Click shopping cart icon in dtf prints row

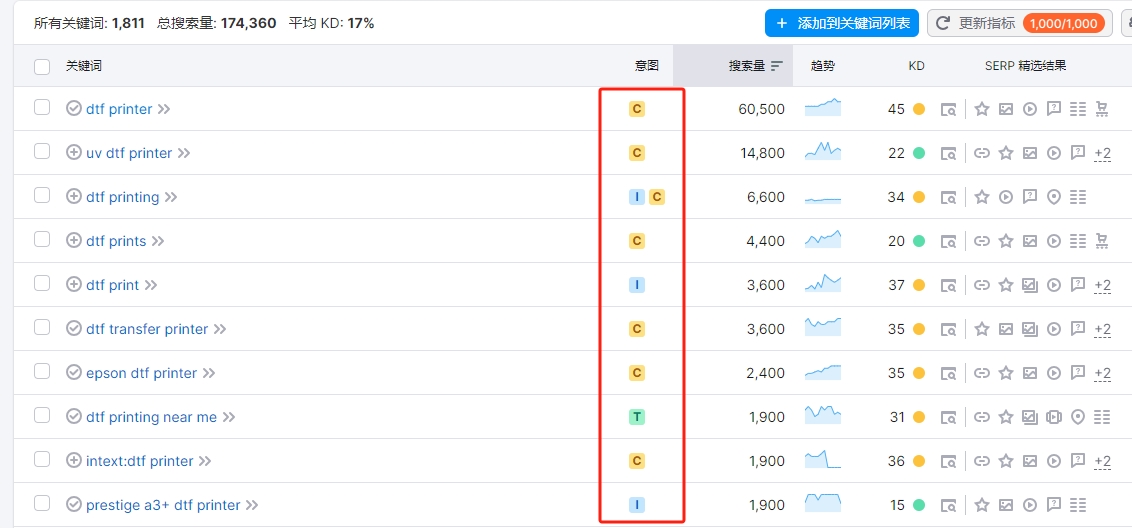[1102, 241]
